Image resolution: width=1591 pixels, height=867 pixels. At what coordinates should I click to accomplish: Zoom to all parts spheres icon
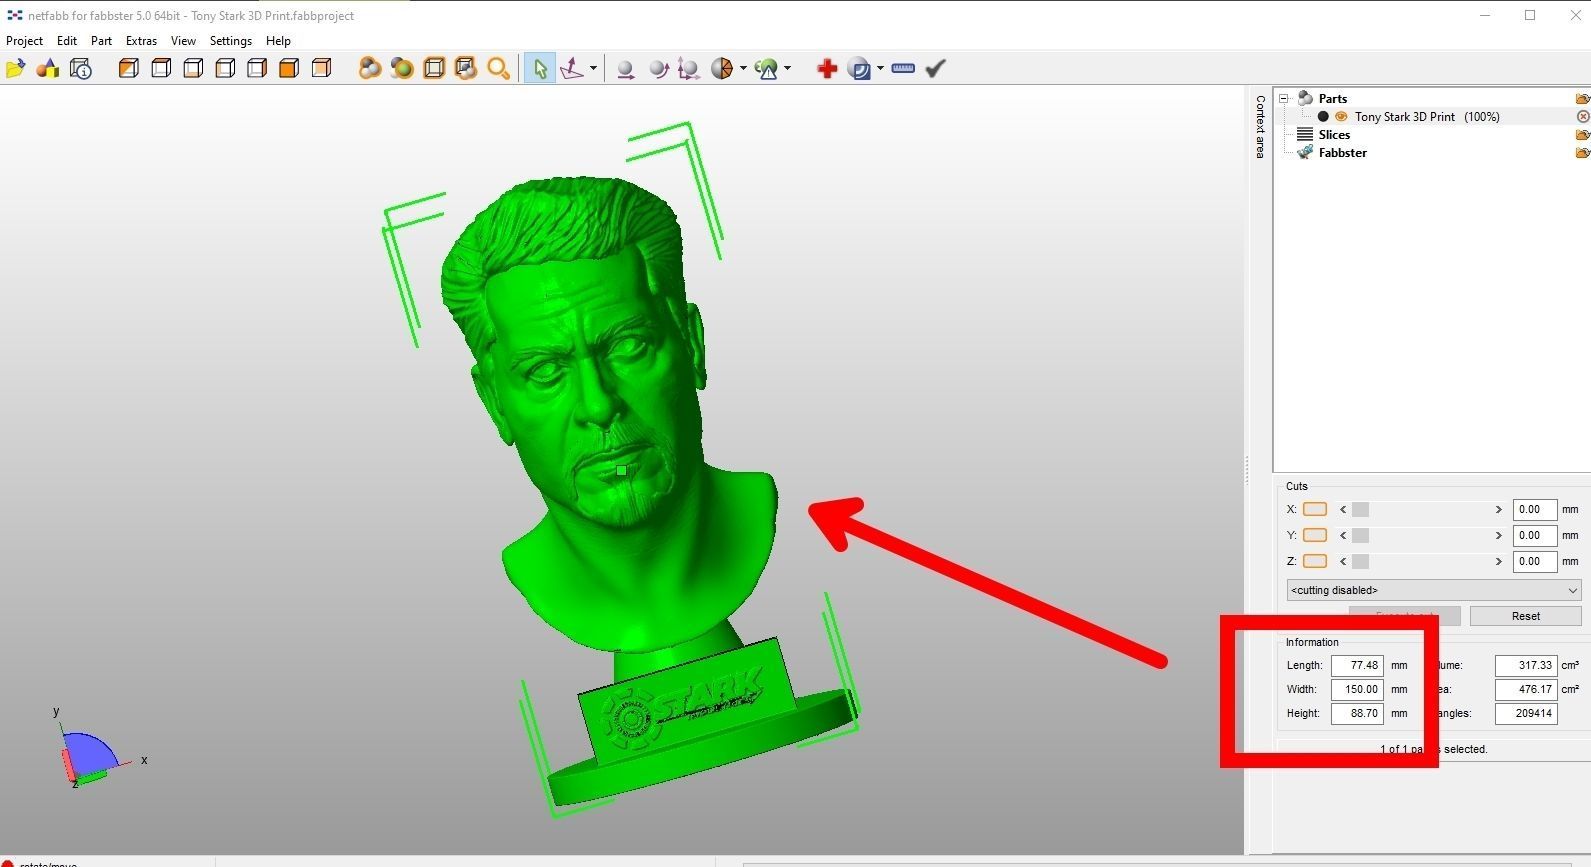(370, 68)
